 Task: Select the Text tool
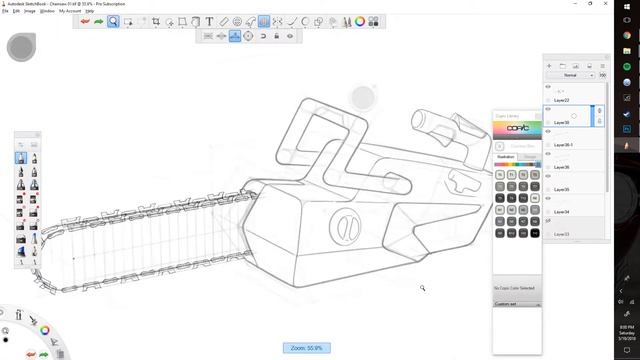(209, 22)
